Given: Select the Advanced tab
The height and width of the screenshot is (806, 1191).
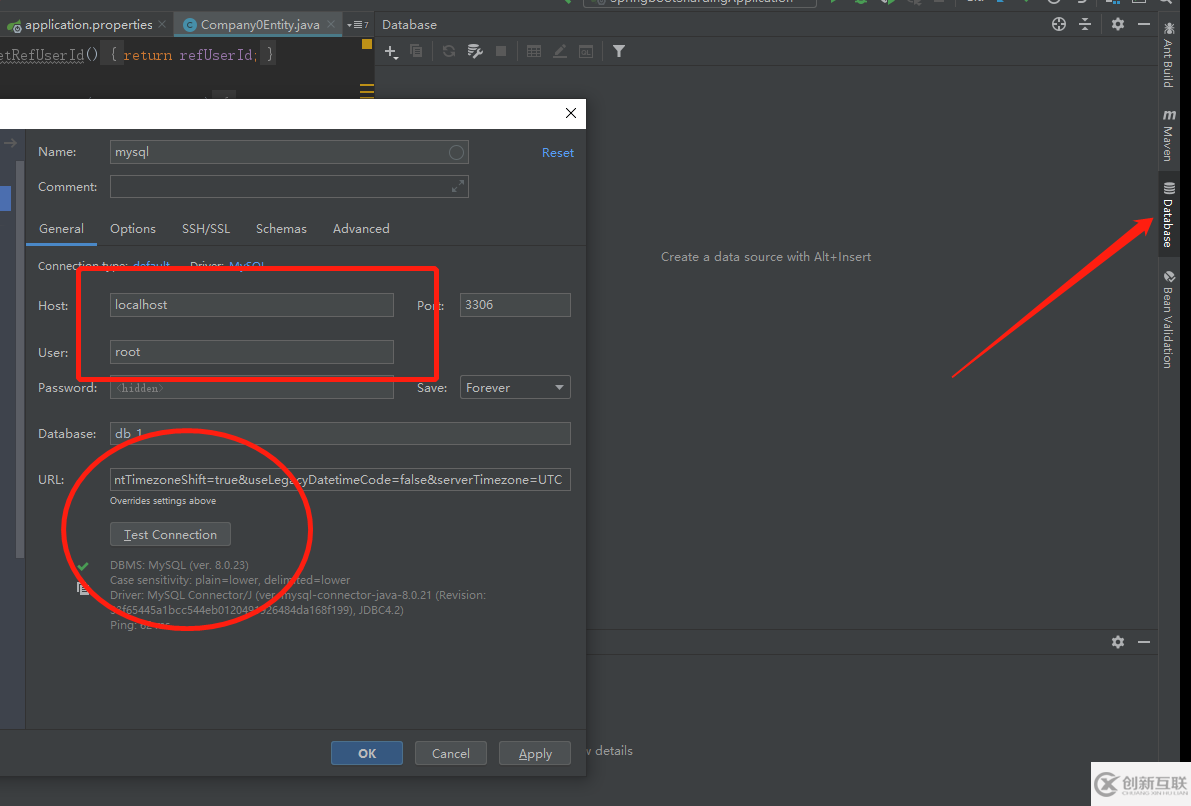Looking at the screenshot, I should [x=361, y=229].
